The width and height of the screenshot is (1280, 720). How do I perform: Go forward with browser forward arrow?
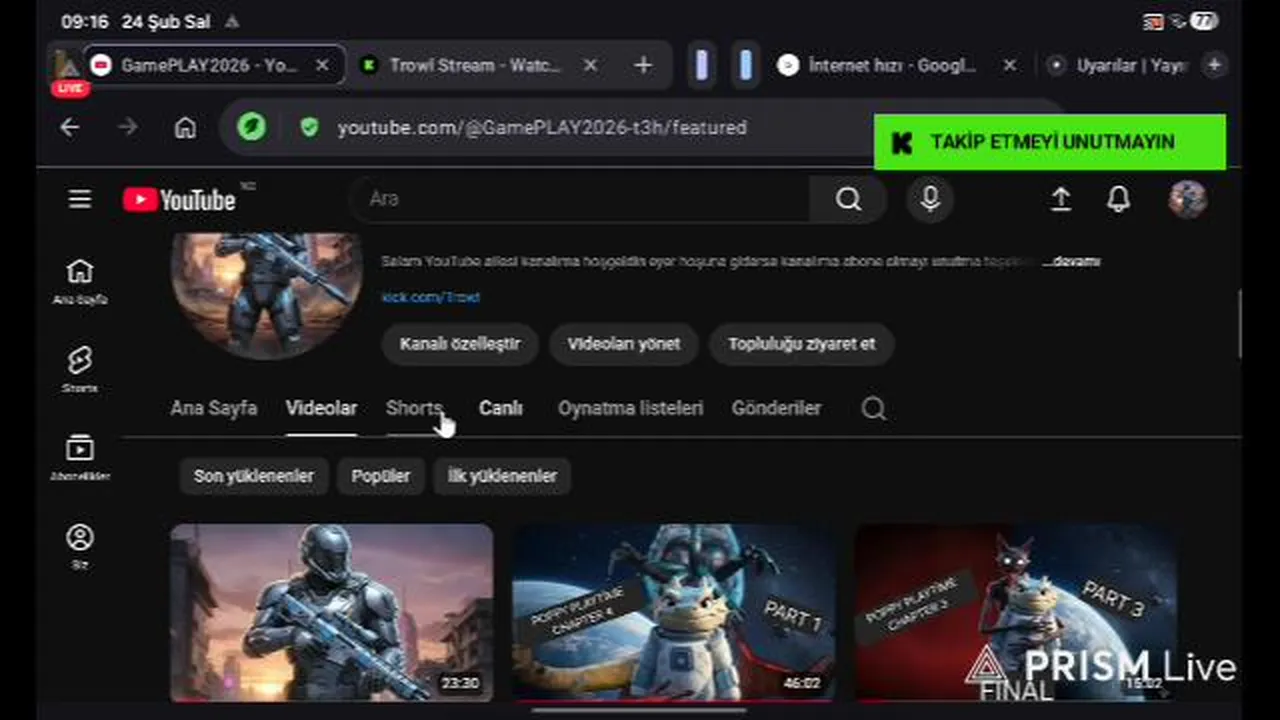(128, 127)
